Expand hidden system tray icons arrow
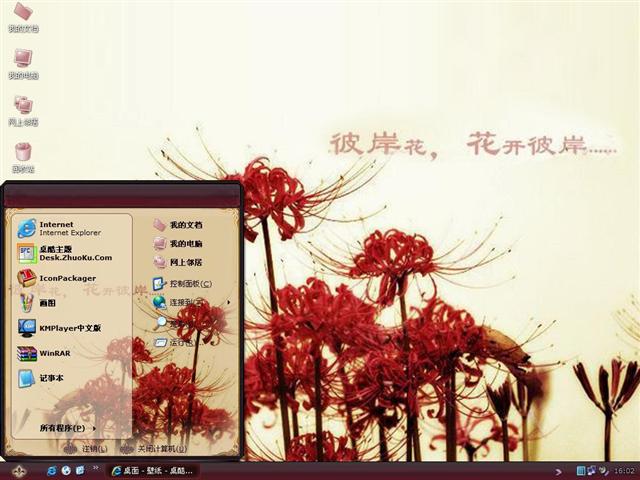 [x=558, y=472]
